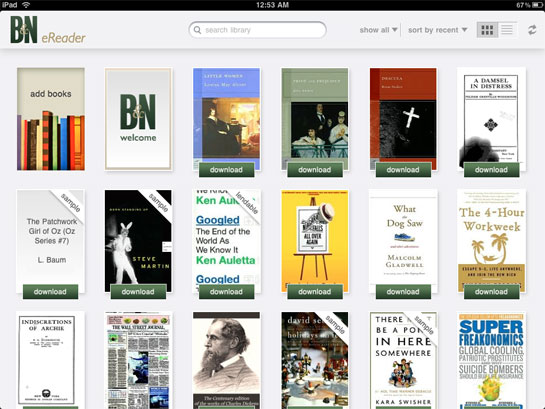Viewport: 545px width, 409px height.
Task: Download the yellow easel cover book
Action: [x=315, y=292]
